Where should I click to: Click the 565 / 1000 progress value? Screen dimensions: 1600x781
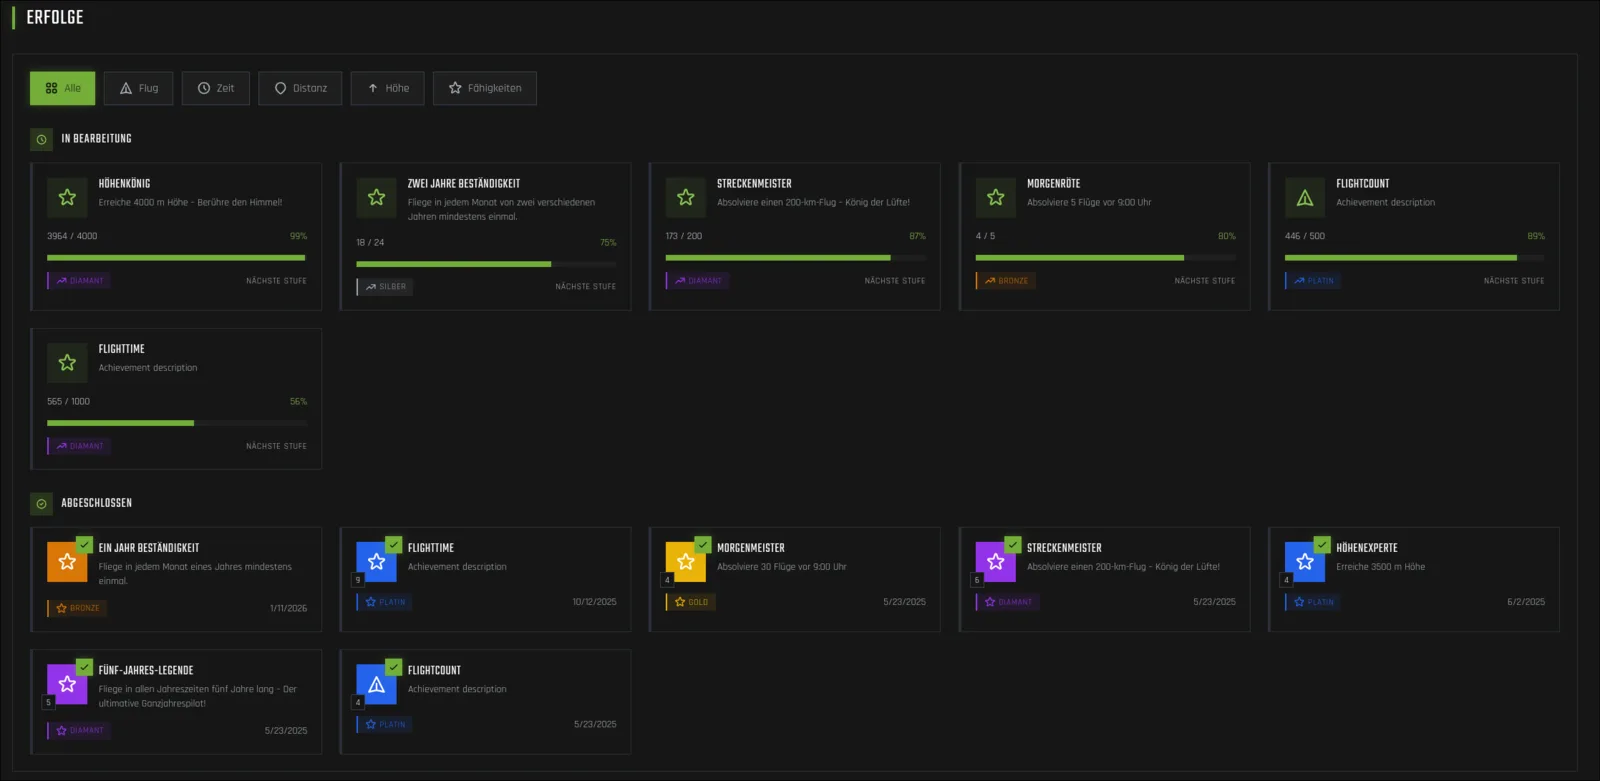(x=68, y=401)
